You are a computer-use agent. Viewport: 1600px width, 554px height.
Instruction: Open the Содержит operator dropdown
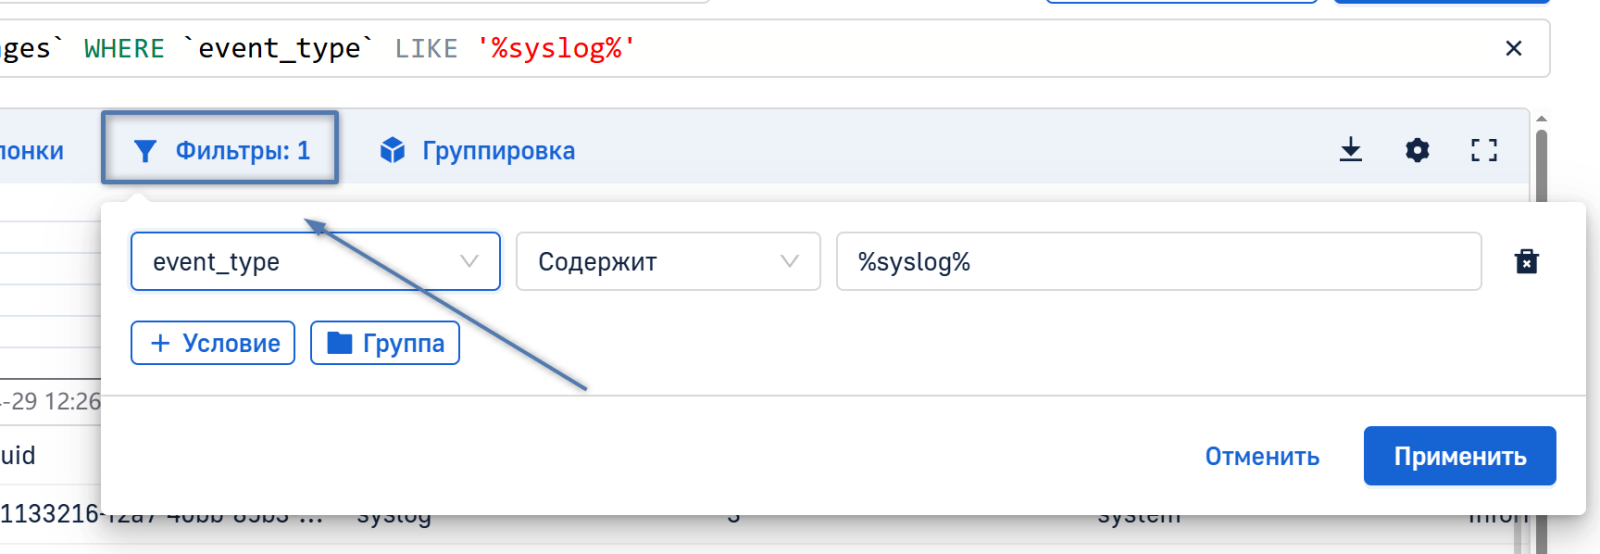[x=668, y=262]
